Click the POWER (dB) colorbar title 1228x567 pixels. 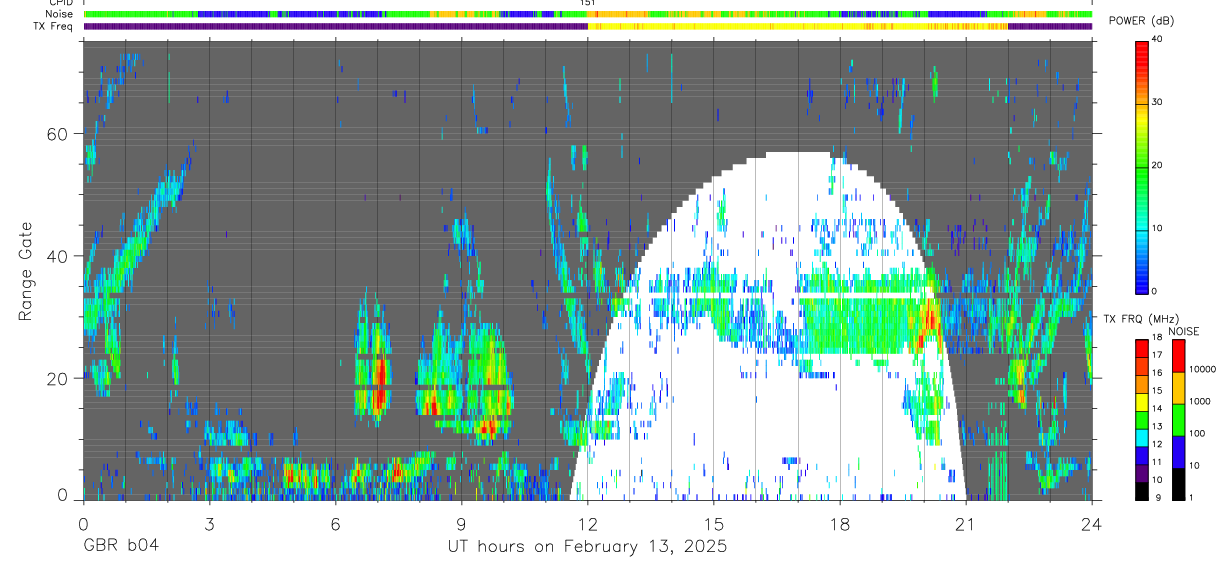pyautogui.click(x=1141, y=22)
